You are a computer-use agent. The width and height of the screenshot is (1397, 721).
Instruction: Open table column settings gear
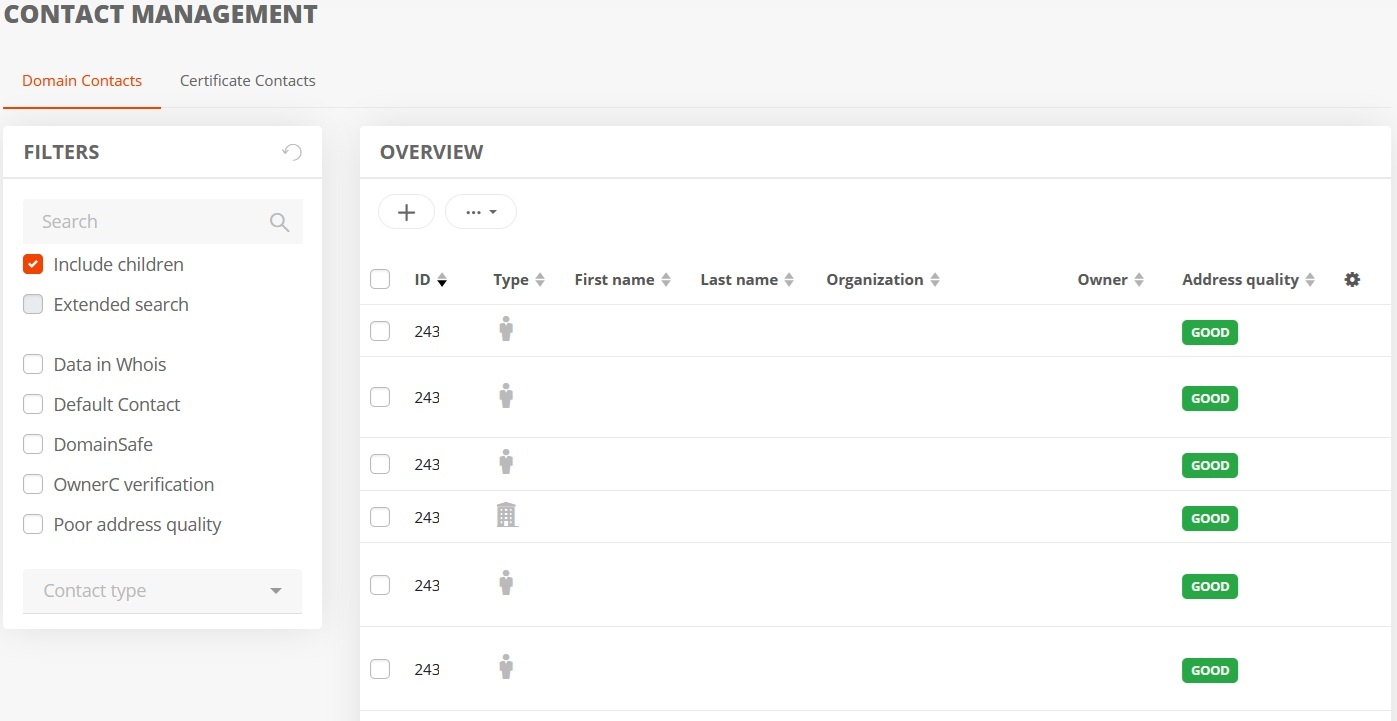1352,280
